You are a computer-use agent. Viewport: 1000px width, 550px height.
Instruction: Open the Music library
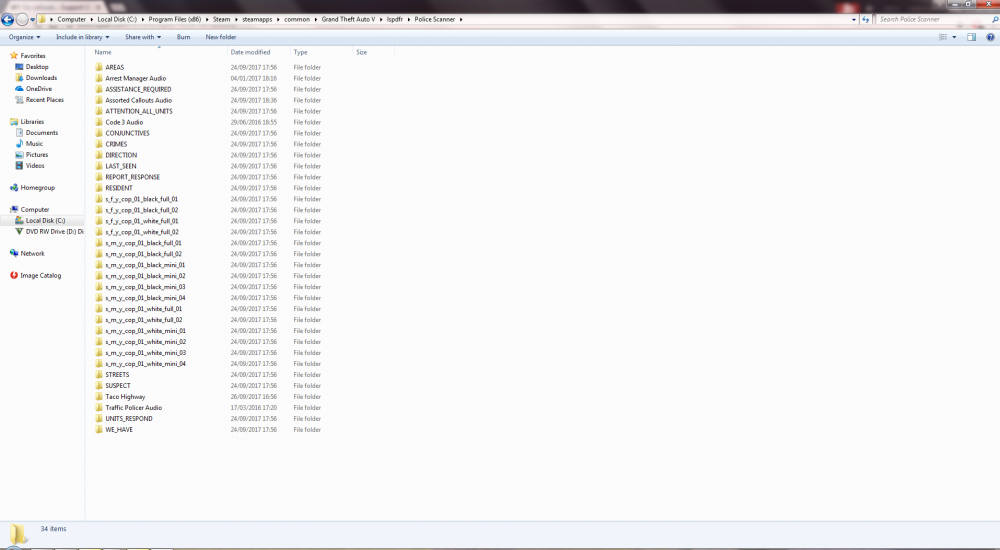click(34, 144)
